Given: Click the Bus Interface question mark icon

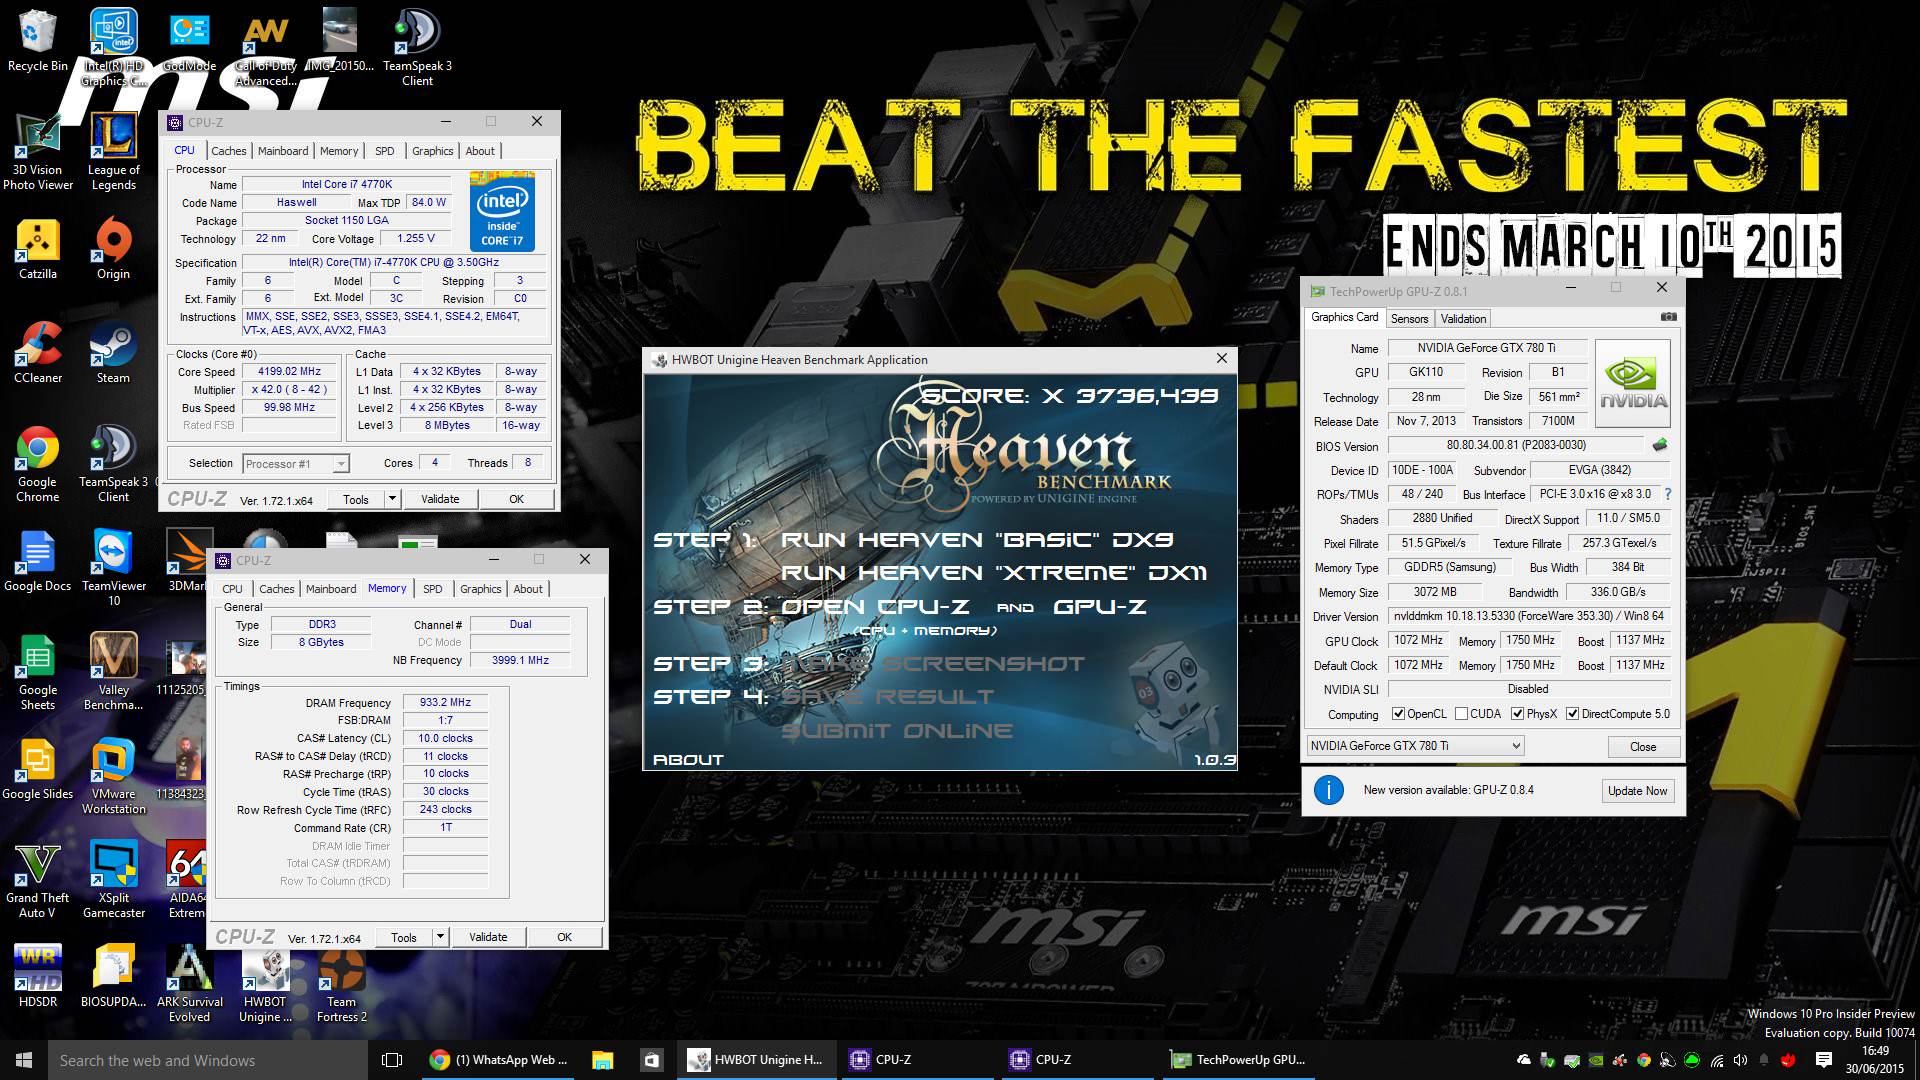Looking at the screenshot, I should click(1667, 494).
